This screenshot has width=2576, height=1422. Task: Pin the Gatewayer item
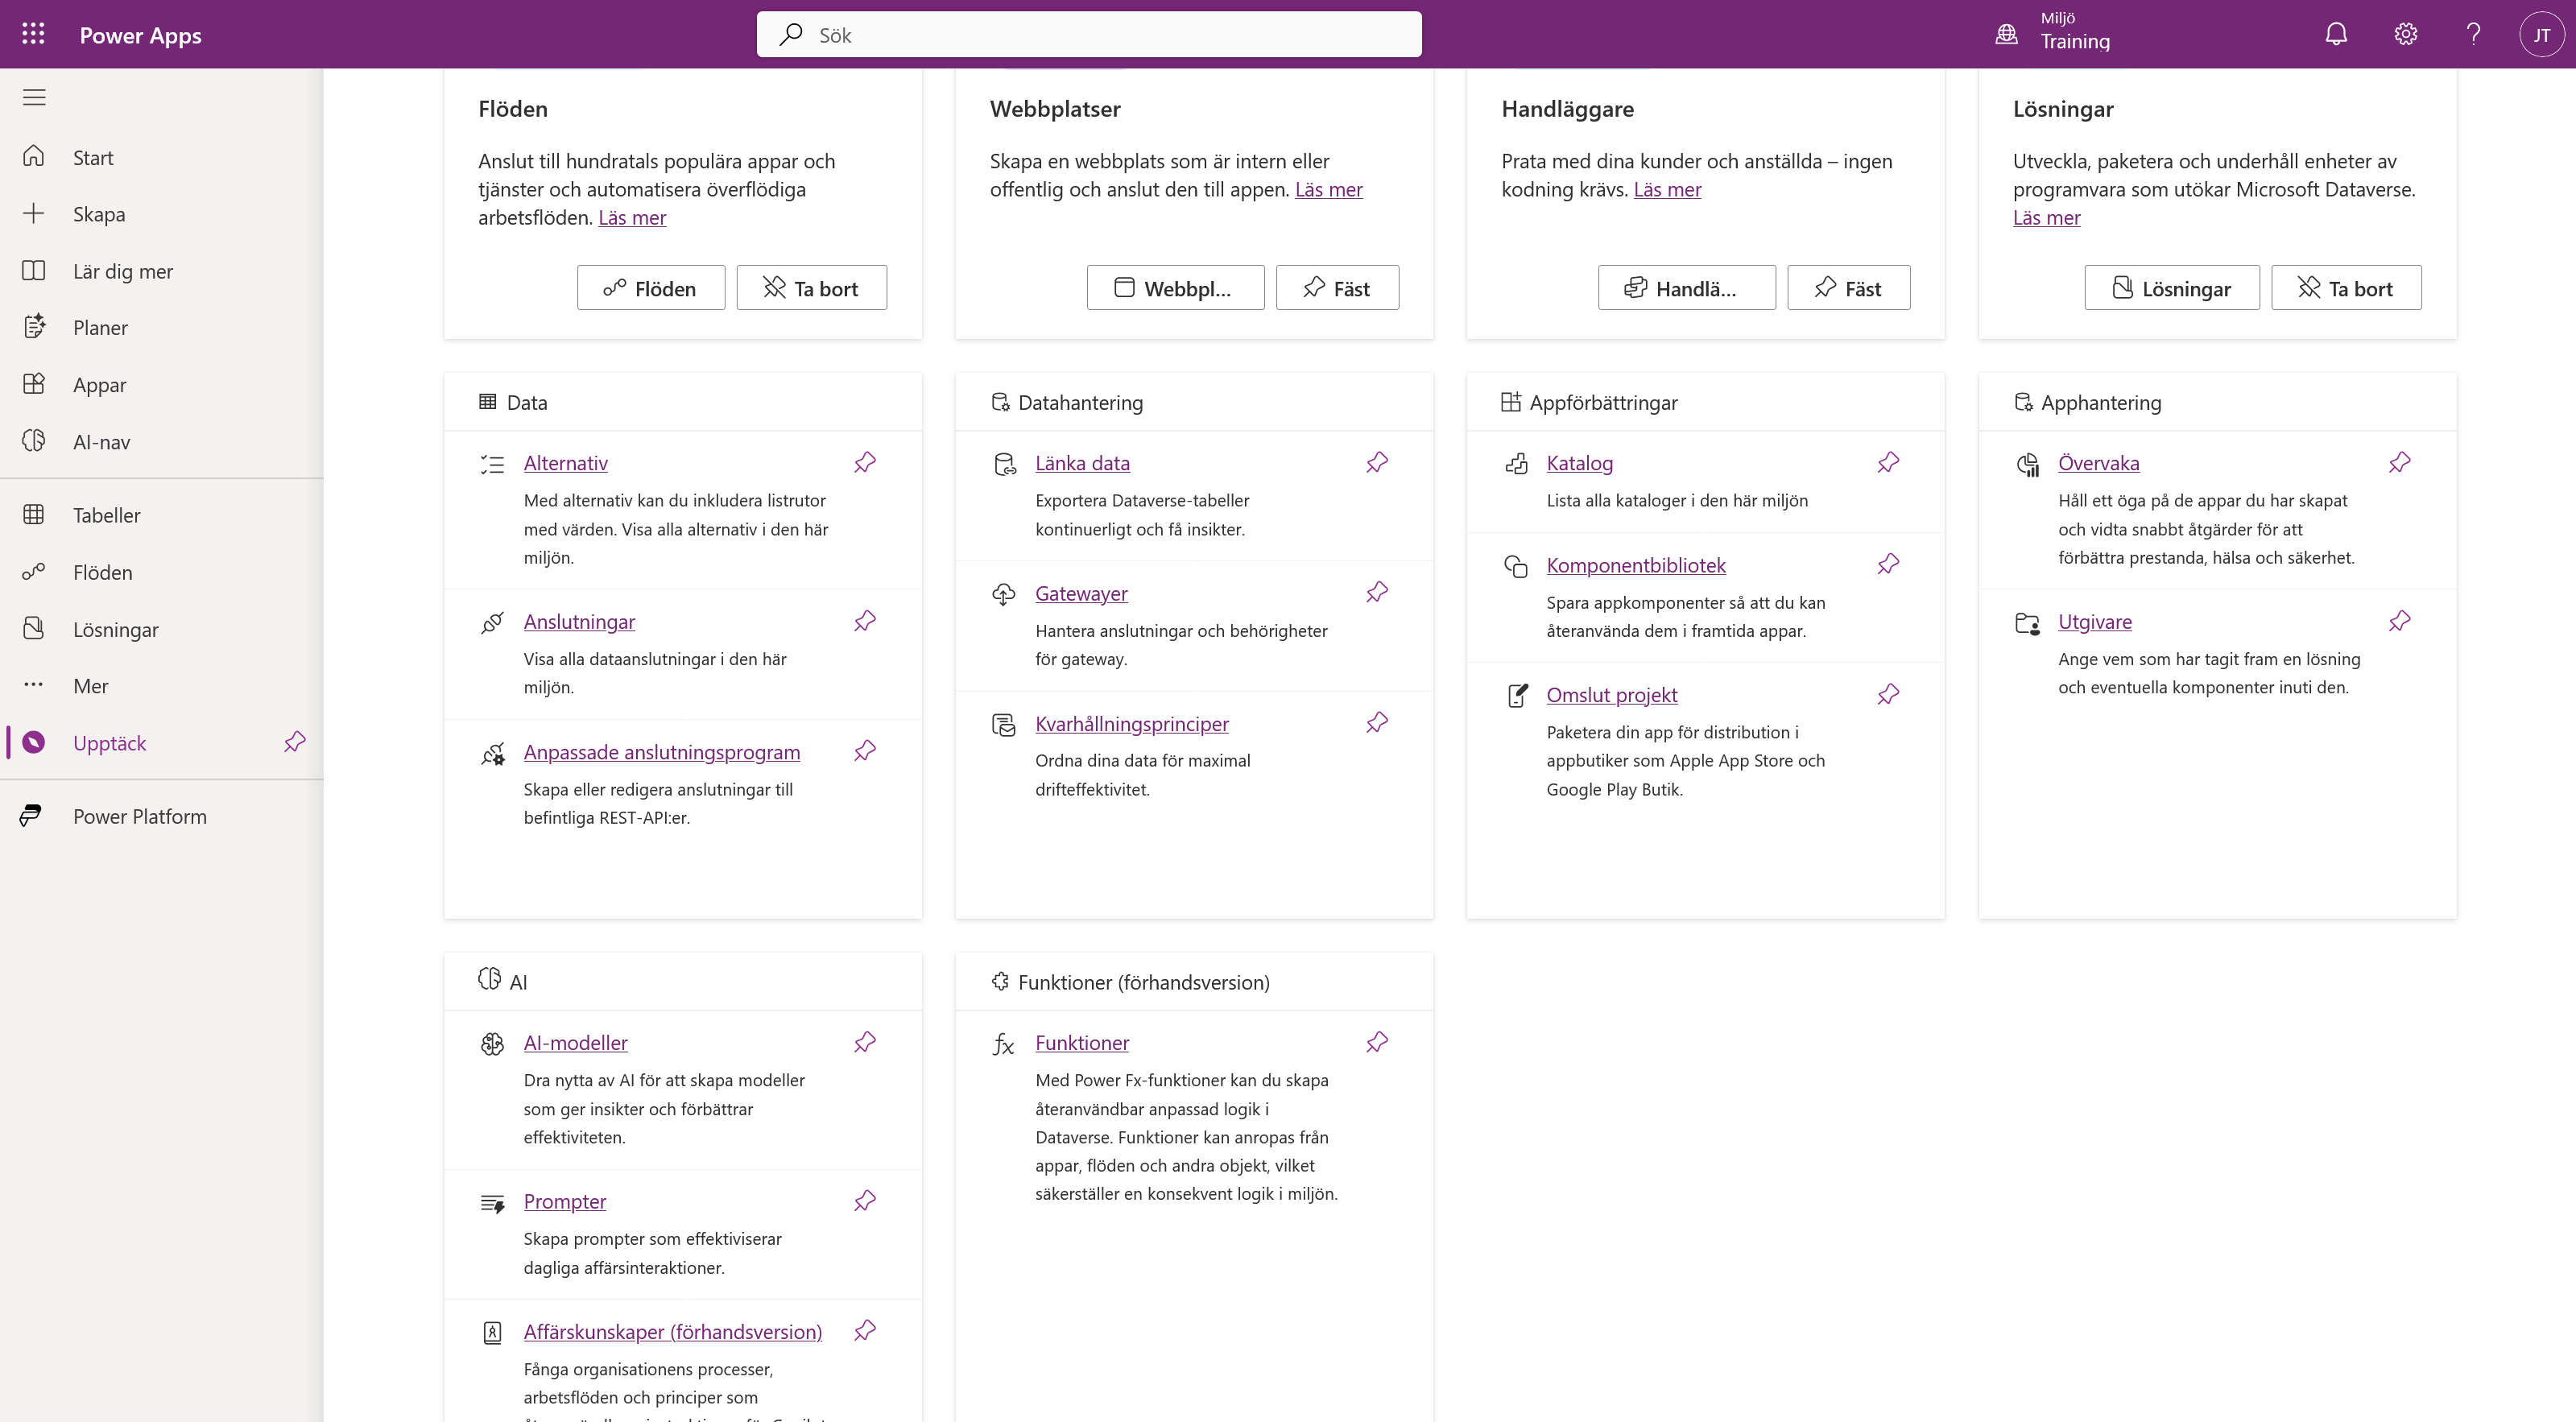click(1377, 592)
